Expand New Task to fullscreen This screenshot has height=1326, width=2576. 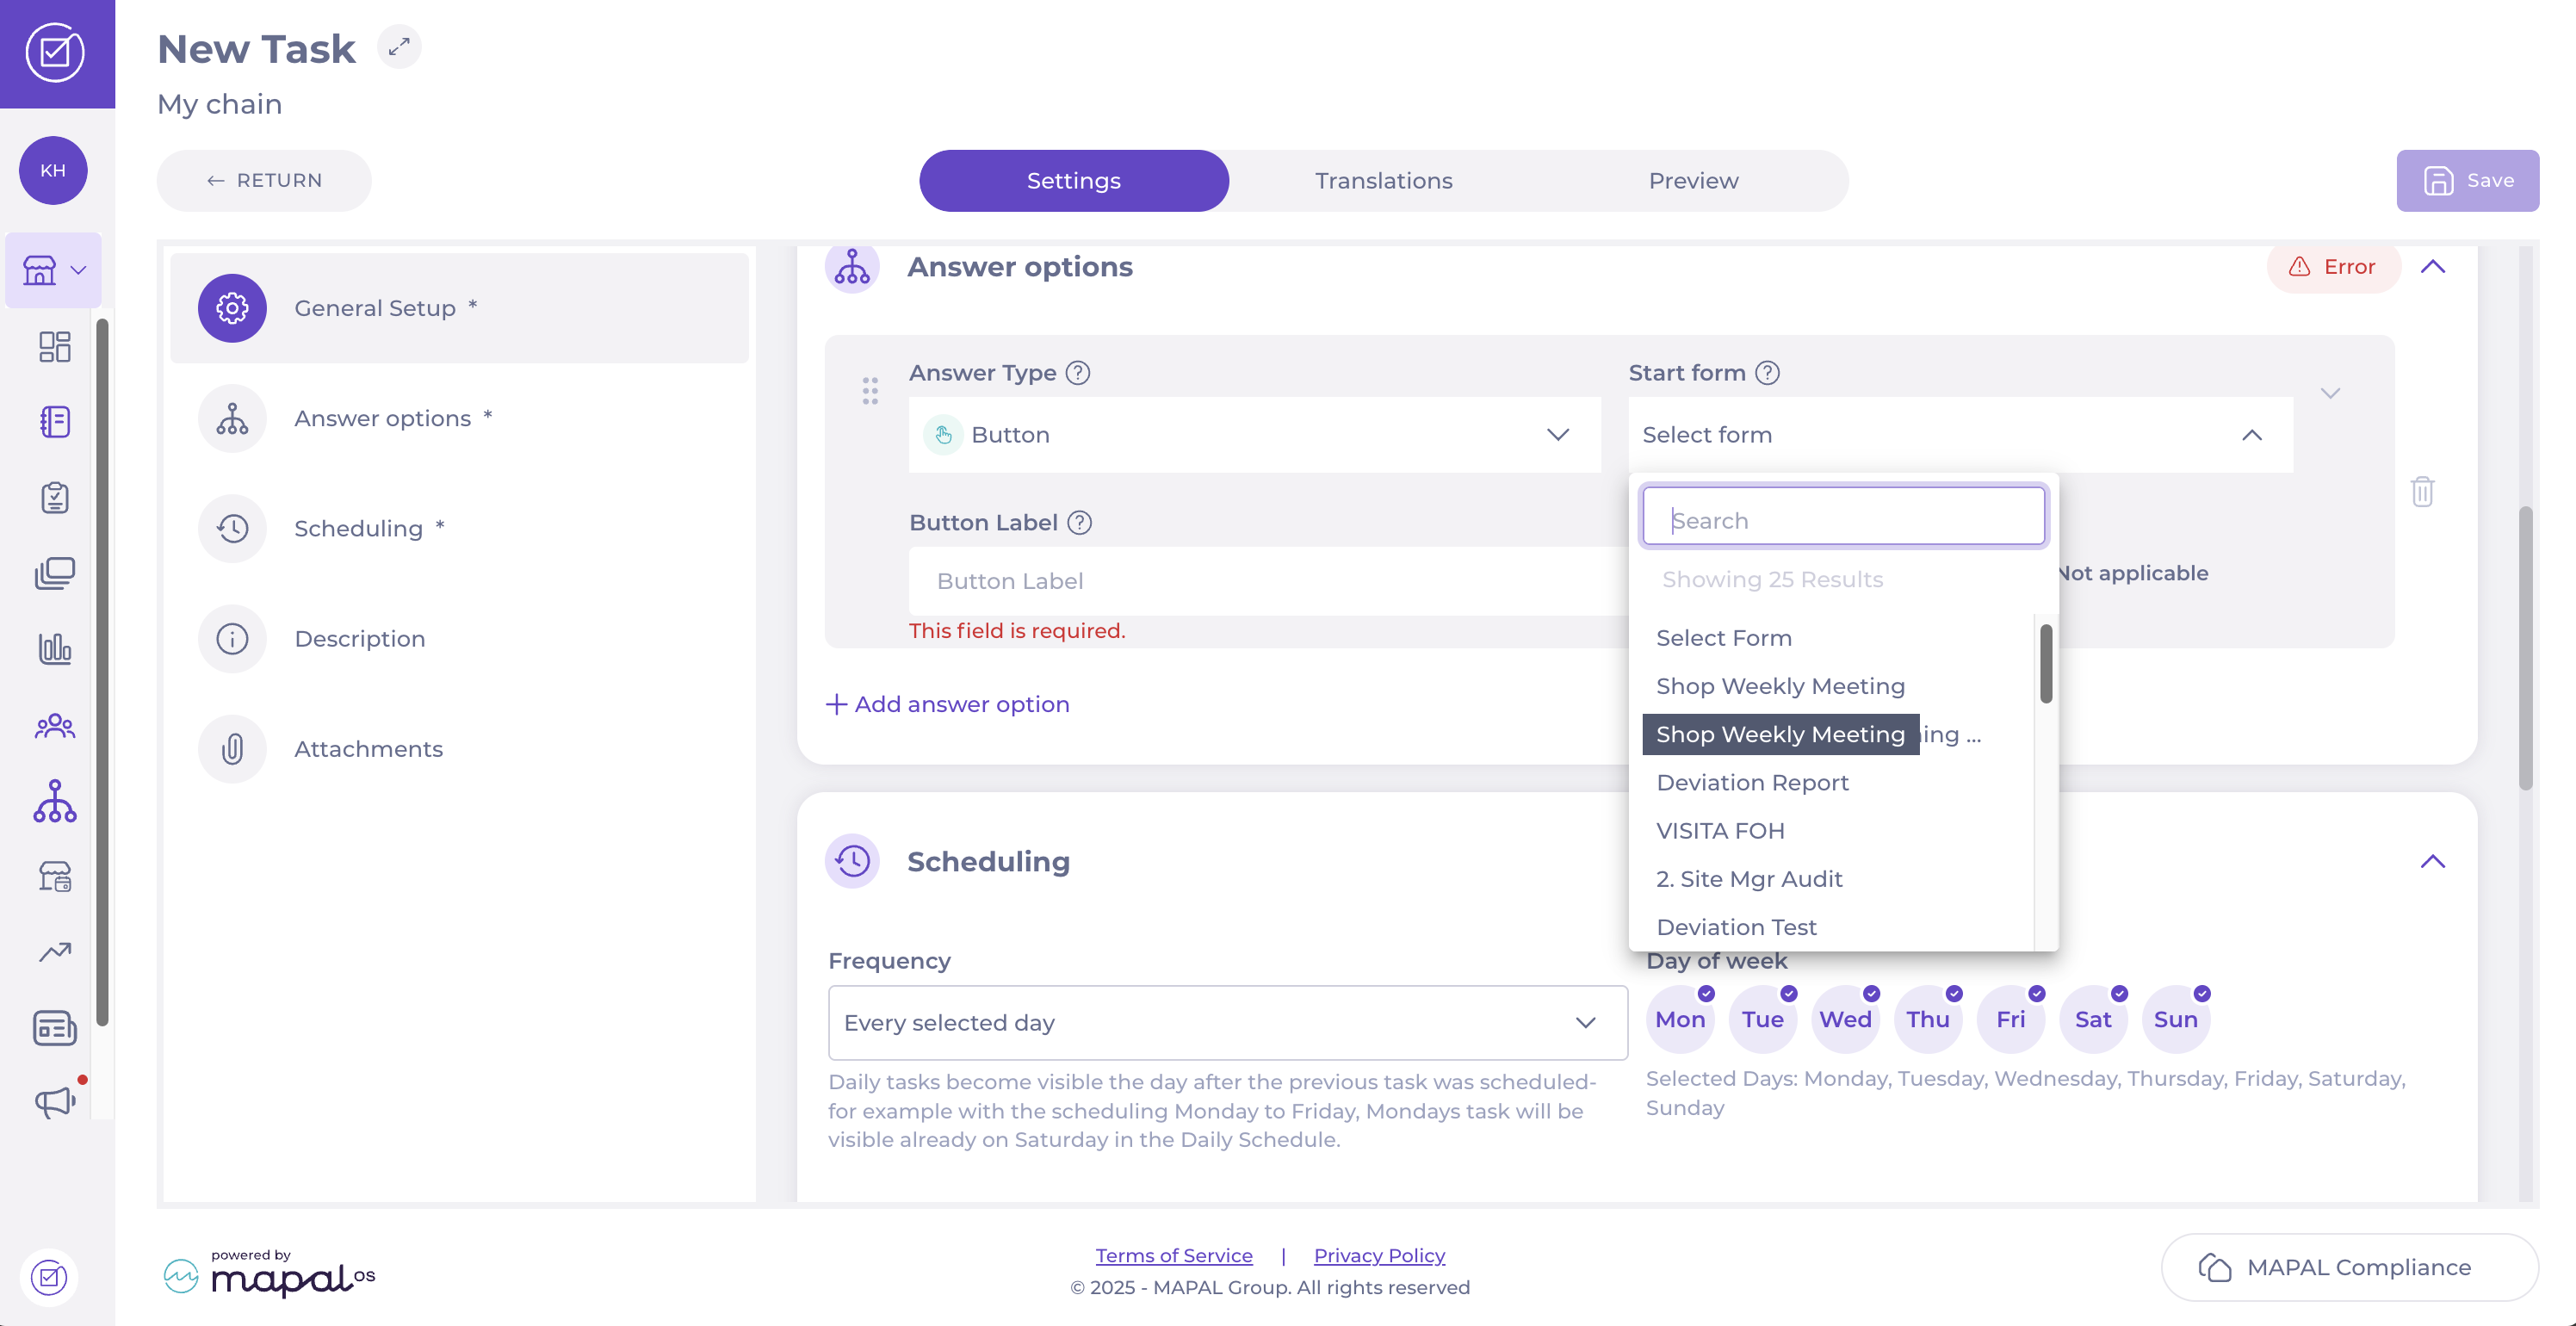pyautogui.click(x=399, y=47)
